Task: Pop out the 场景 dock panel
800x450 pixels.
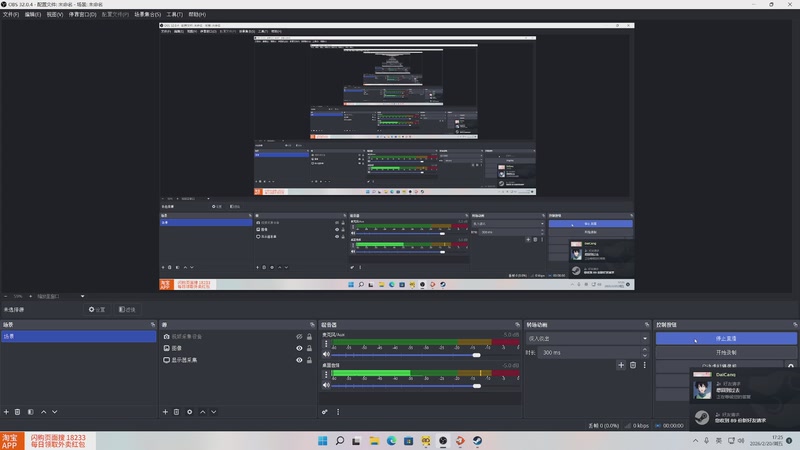Action: point(153,324)
